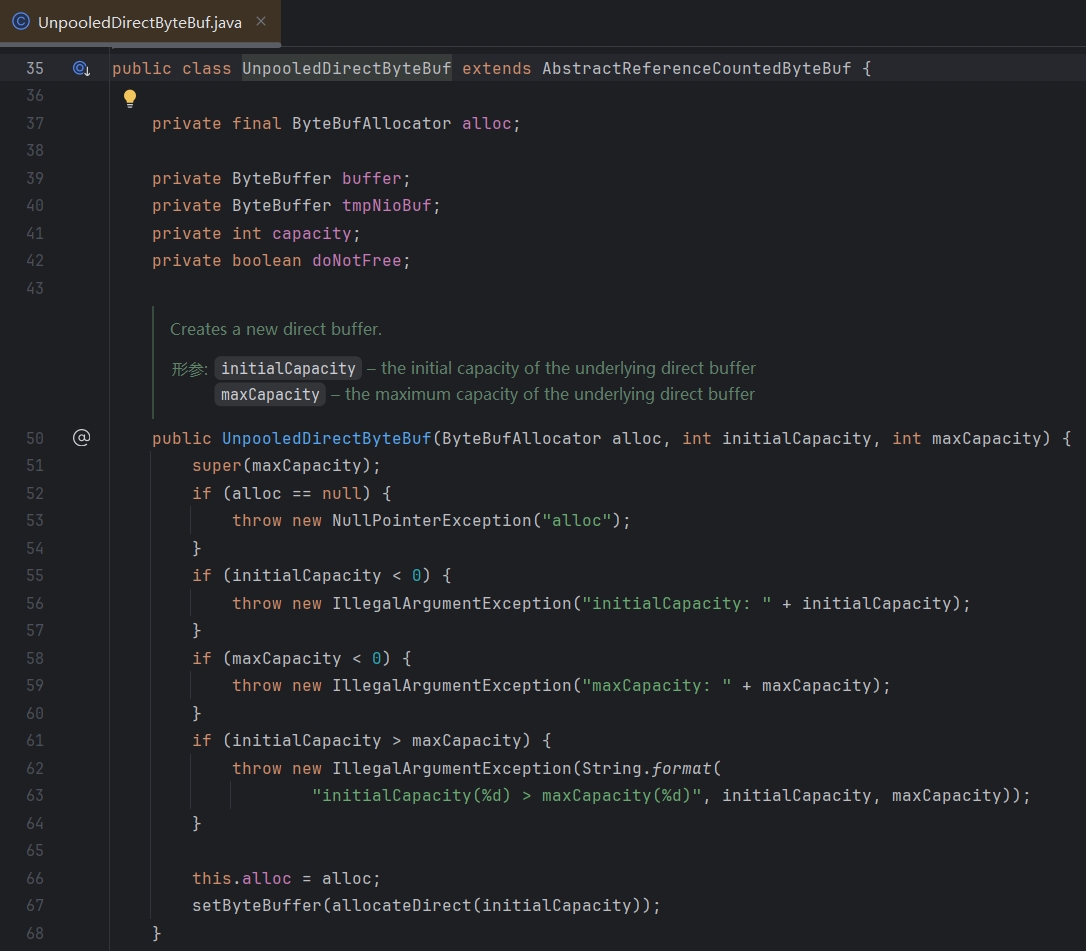Open the yellow lightbulb quick-fix suggestions

point(130,98)
